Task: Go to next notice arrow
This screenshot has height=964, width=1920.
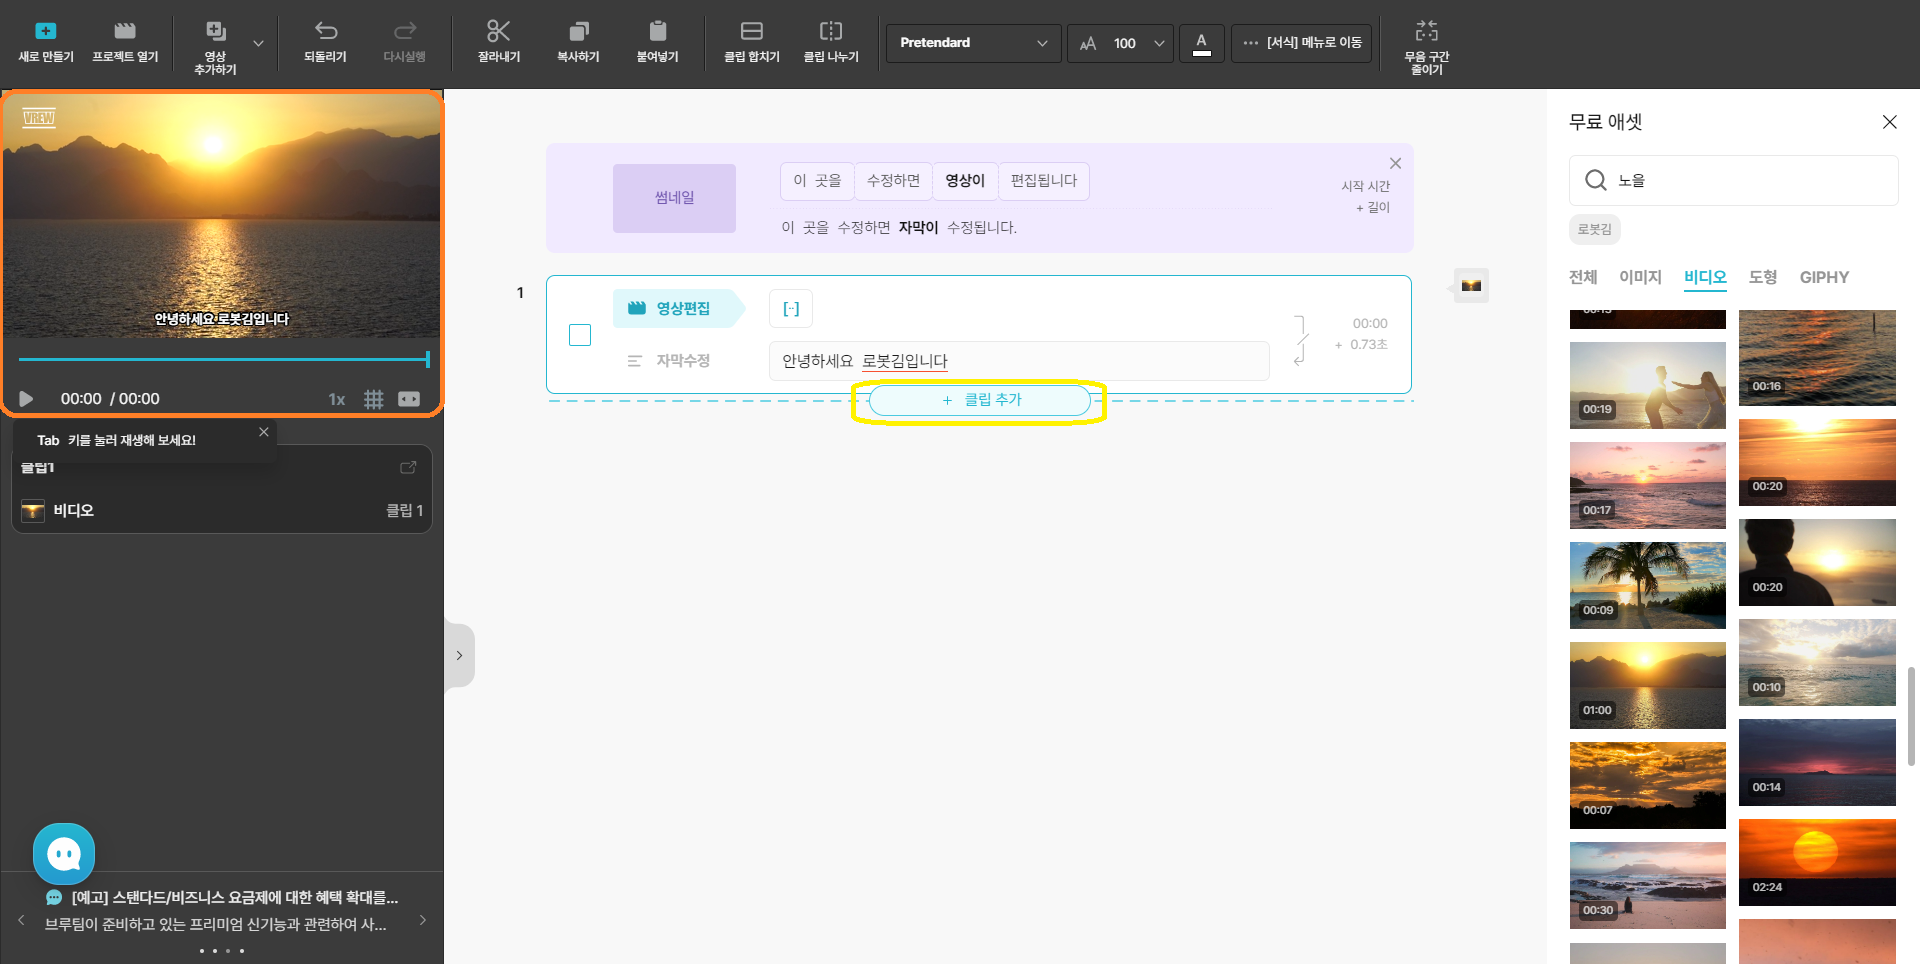Action: tap(423, 920)
